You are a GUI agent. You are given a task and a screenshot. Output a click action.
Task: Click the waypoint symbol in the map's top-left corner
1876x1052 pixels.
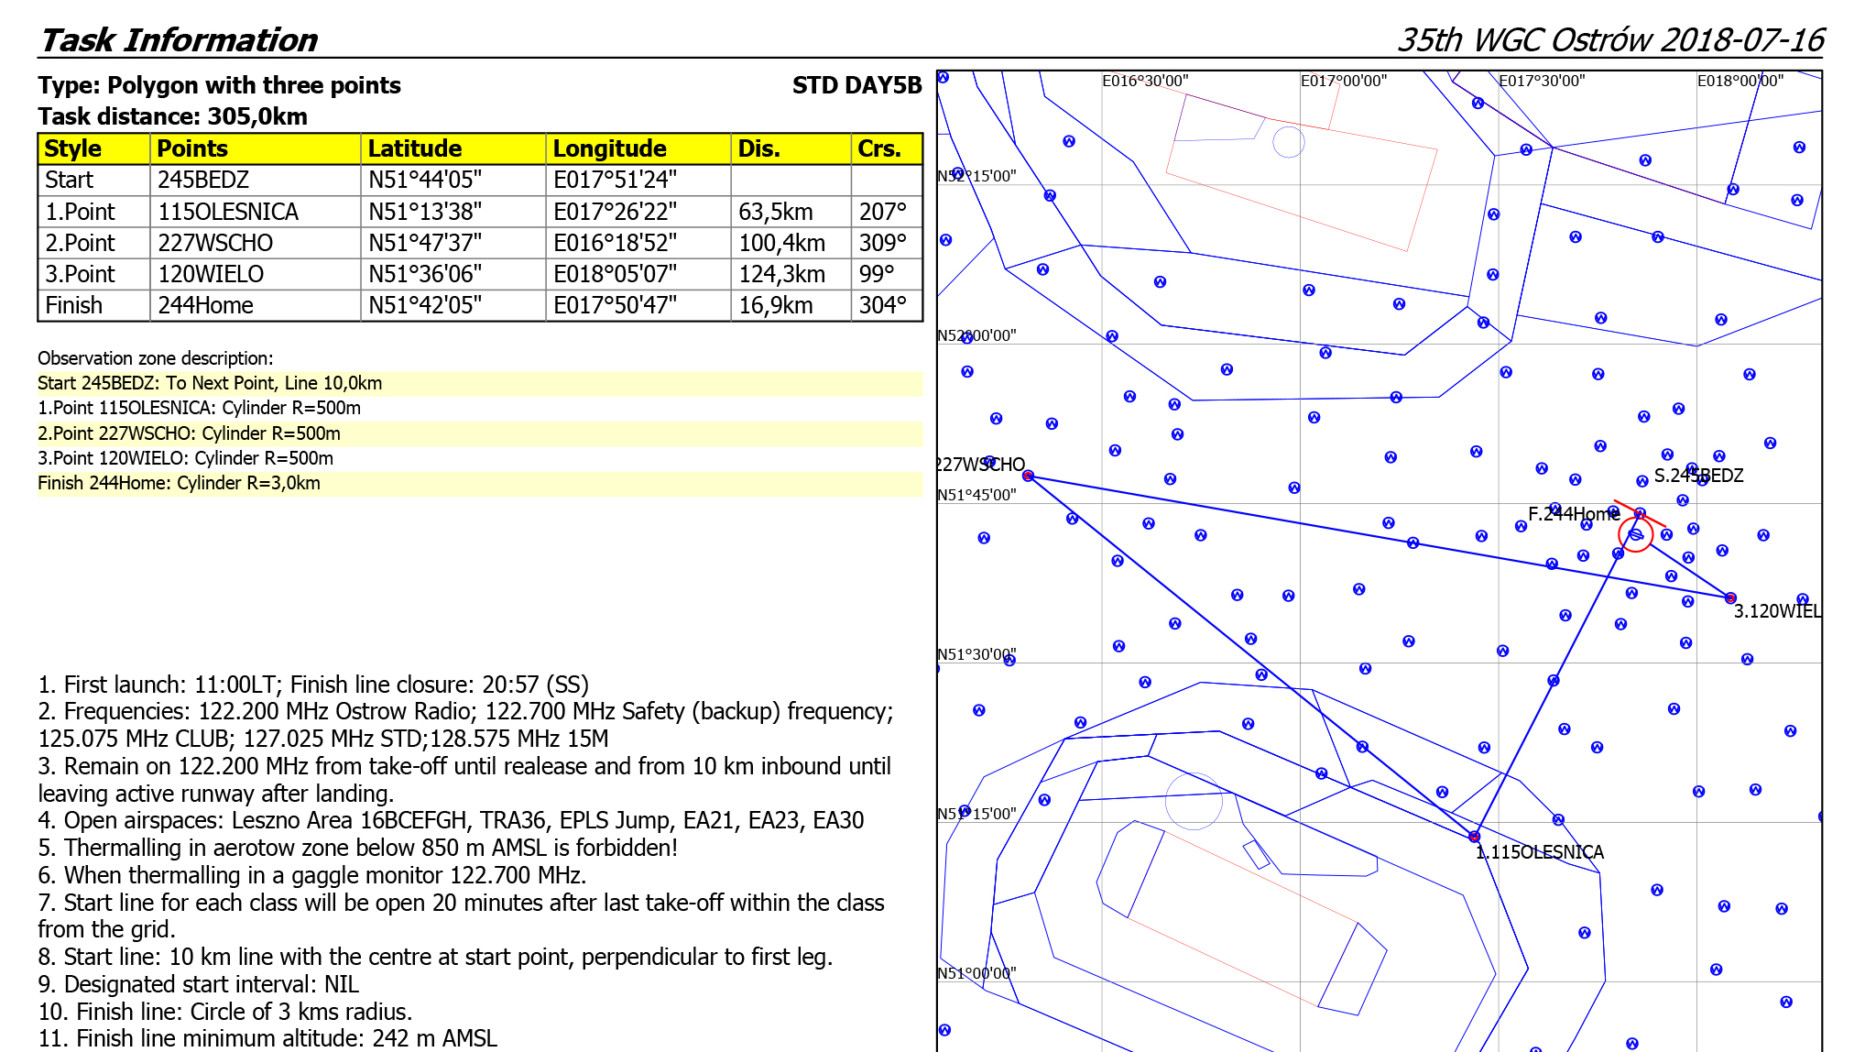click(x=943, y=78)
